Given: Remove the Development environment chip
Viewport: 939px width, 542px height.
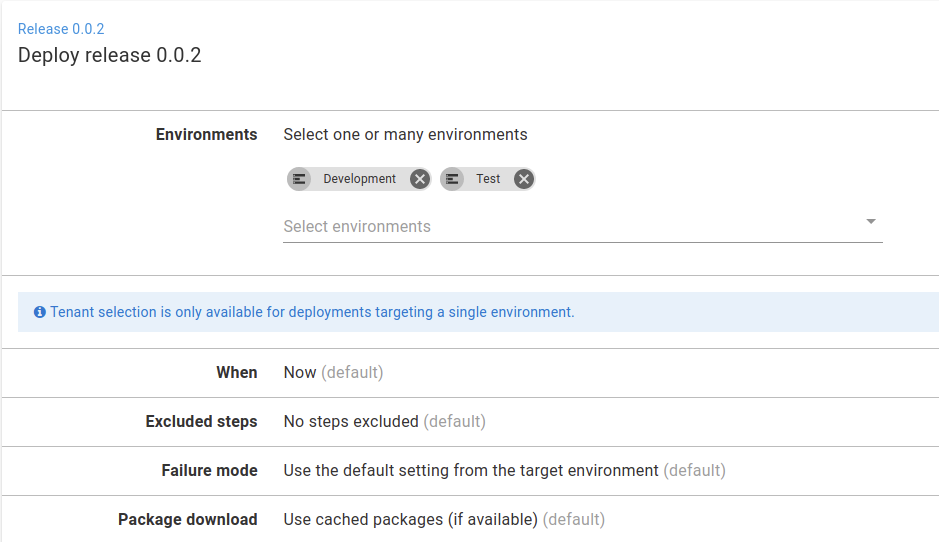Looking at the screenshot, I should coord(420,179).
